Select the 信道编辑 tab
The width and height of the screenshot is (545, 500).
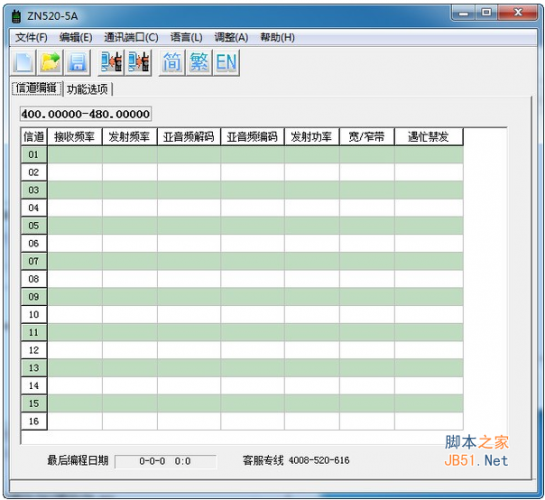pos(36,88)
